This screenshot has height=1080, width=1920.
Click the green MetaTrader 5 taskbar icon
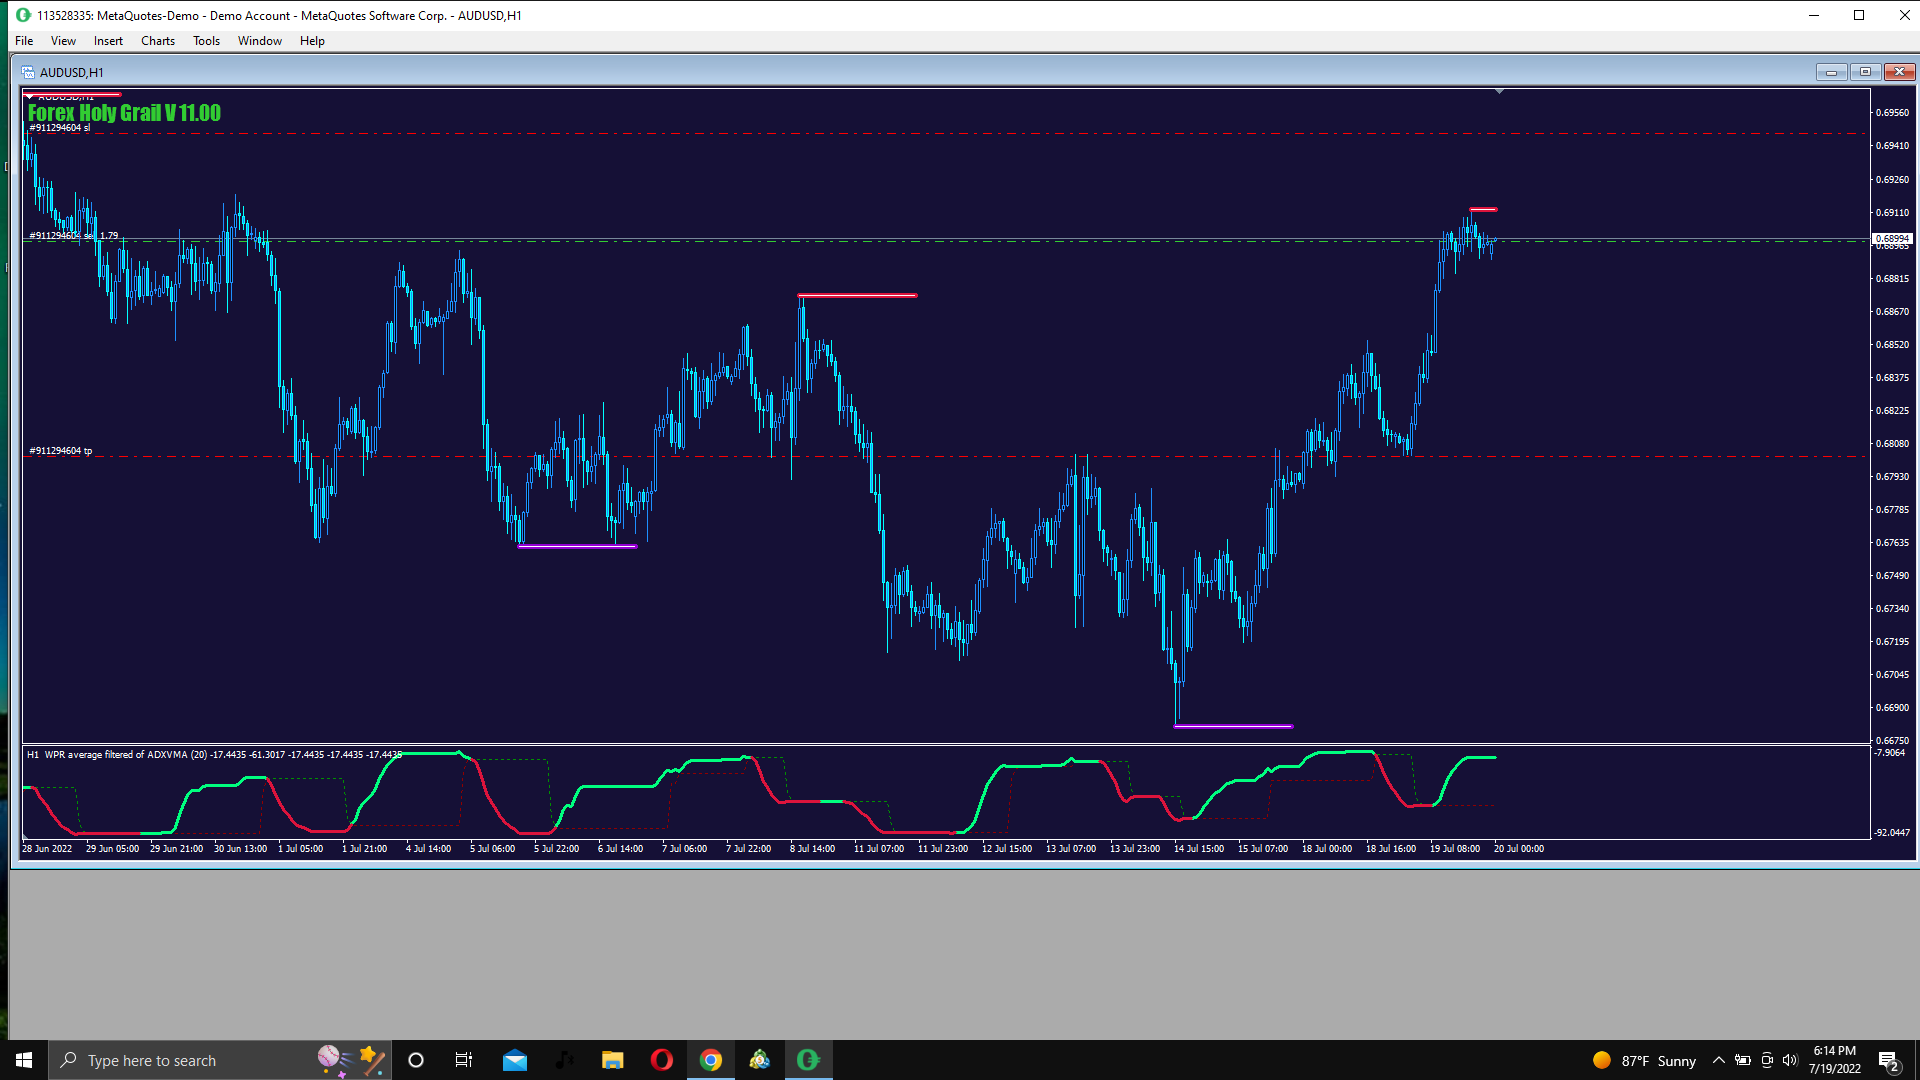[x=808, y=1060]
